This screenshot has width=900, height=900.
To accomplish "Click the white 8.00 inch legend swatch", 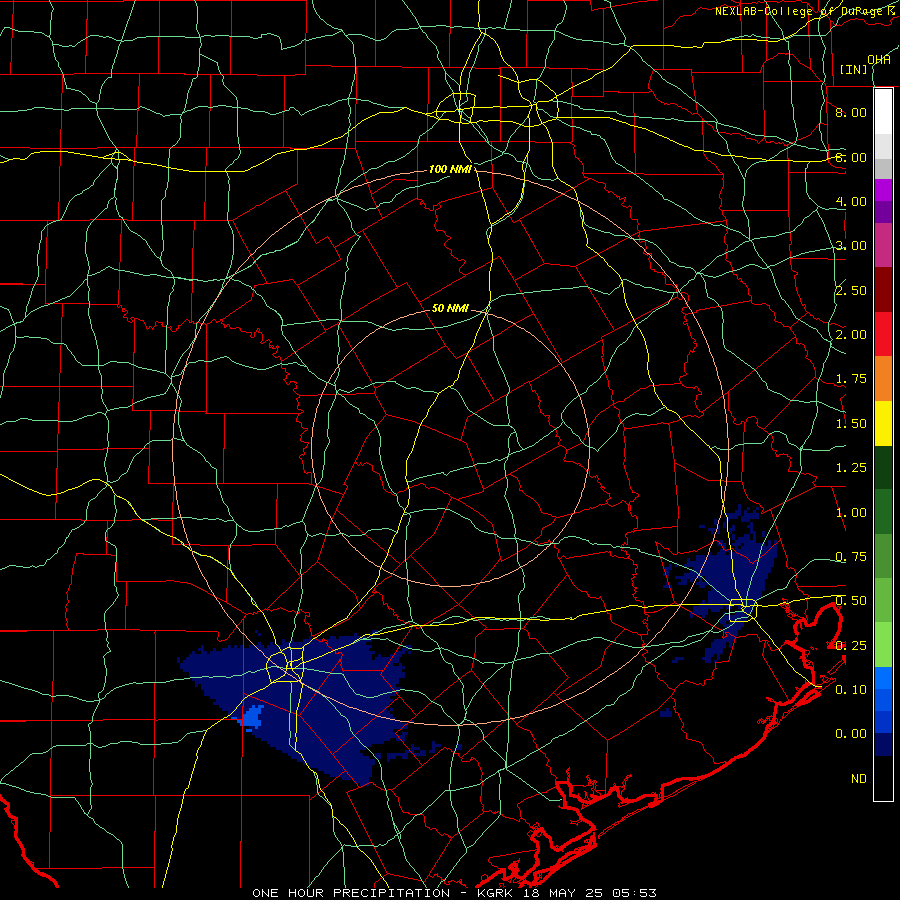I will click(x=883, y=112).
